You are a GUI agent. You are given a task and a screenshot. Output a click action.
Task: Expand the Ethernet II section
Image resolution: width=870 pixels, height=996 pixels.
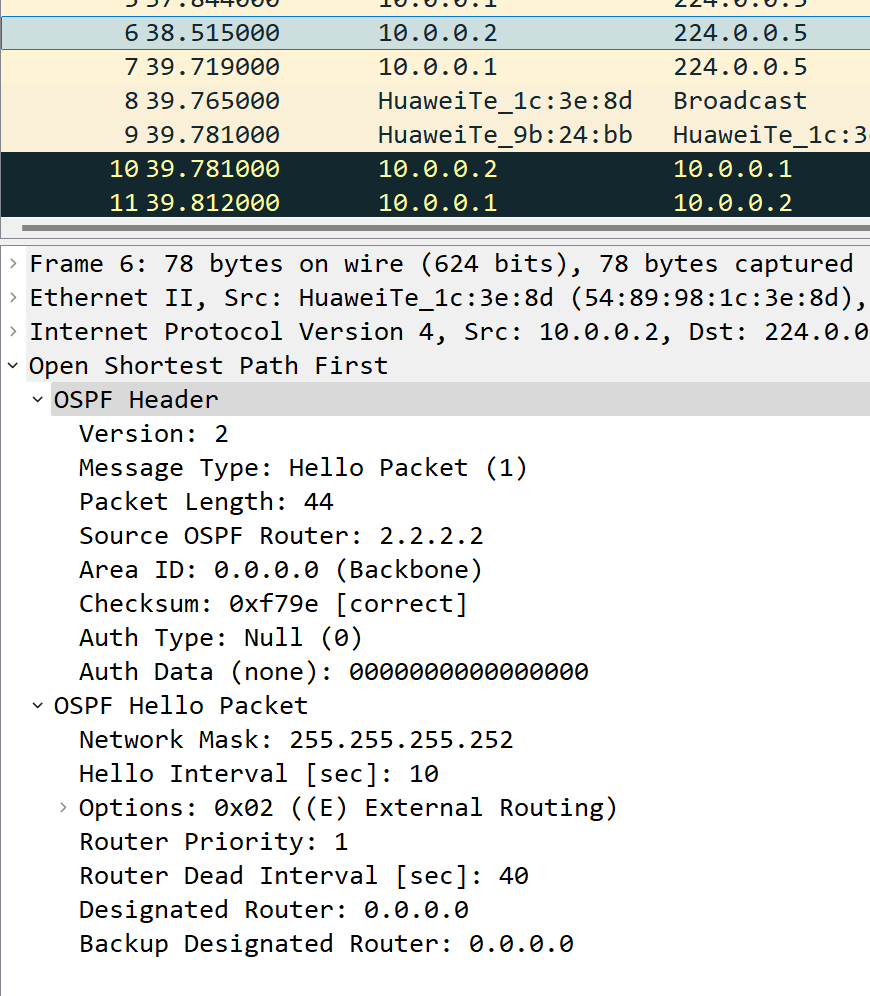(x=13, y=297)
